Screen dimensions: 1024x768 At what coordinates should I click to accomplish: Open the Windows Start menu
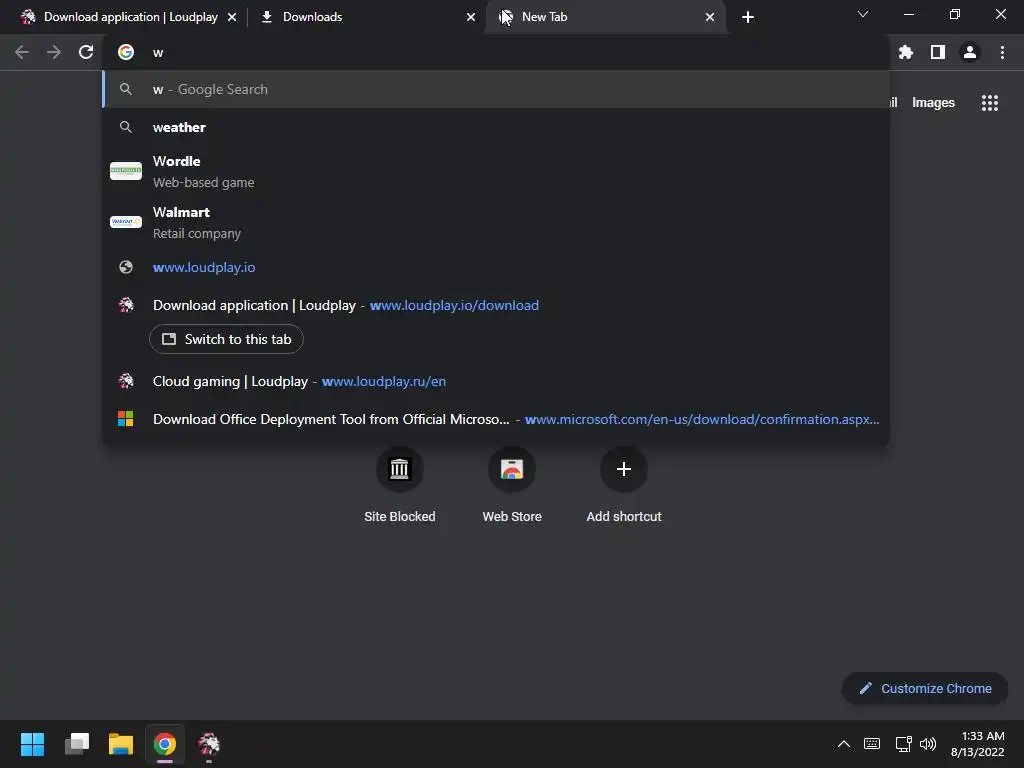coord(32,744)
